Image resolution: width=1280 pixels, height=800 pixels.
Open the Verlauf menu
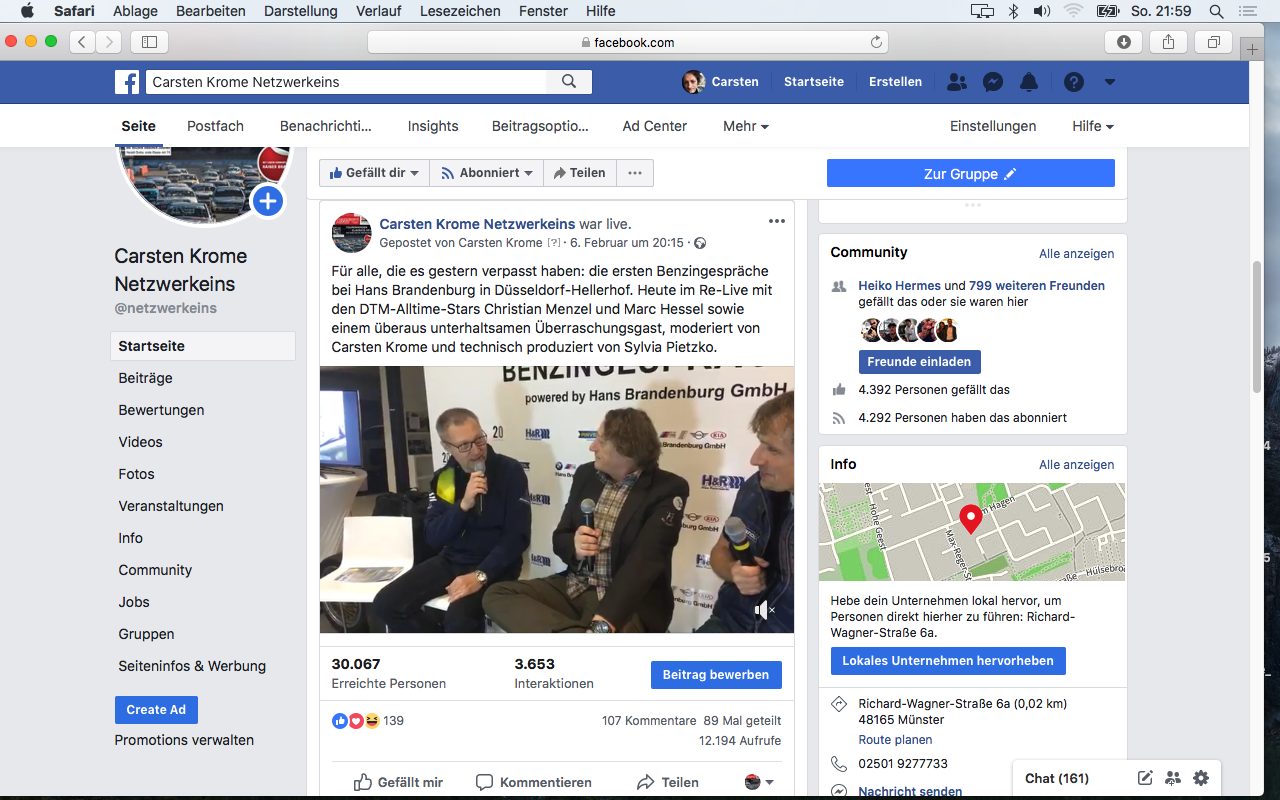tap(381, 12)
